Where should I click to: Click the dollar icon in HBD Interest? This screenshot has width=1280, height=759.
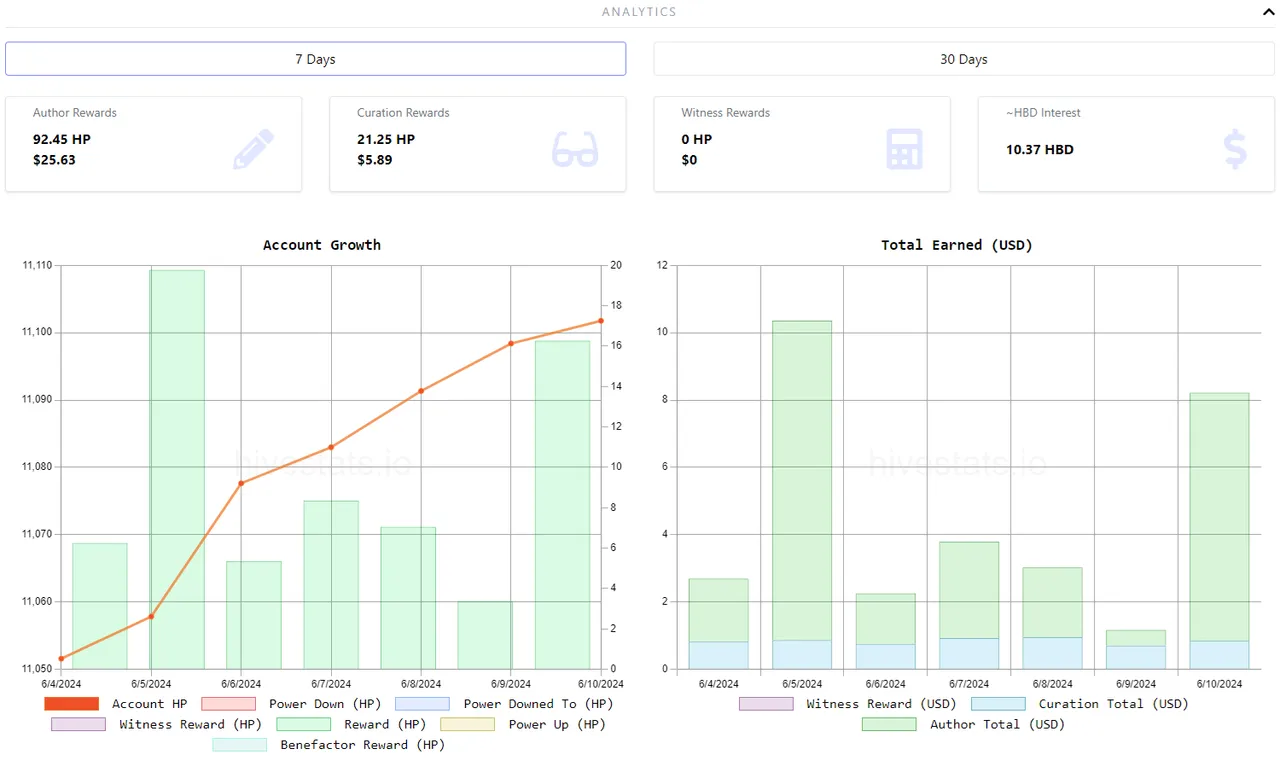coord(1235,149)
